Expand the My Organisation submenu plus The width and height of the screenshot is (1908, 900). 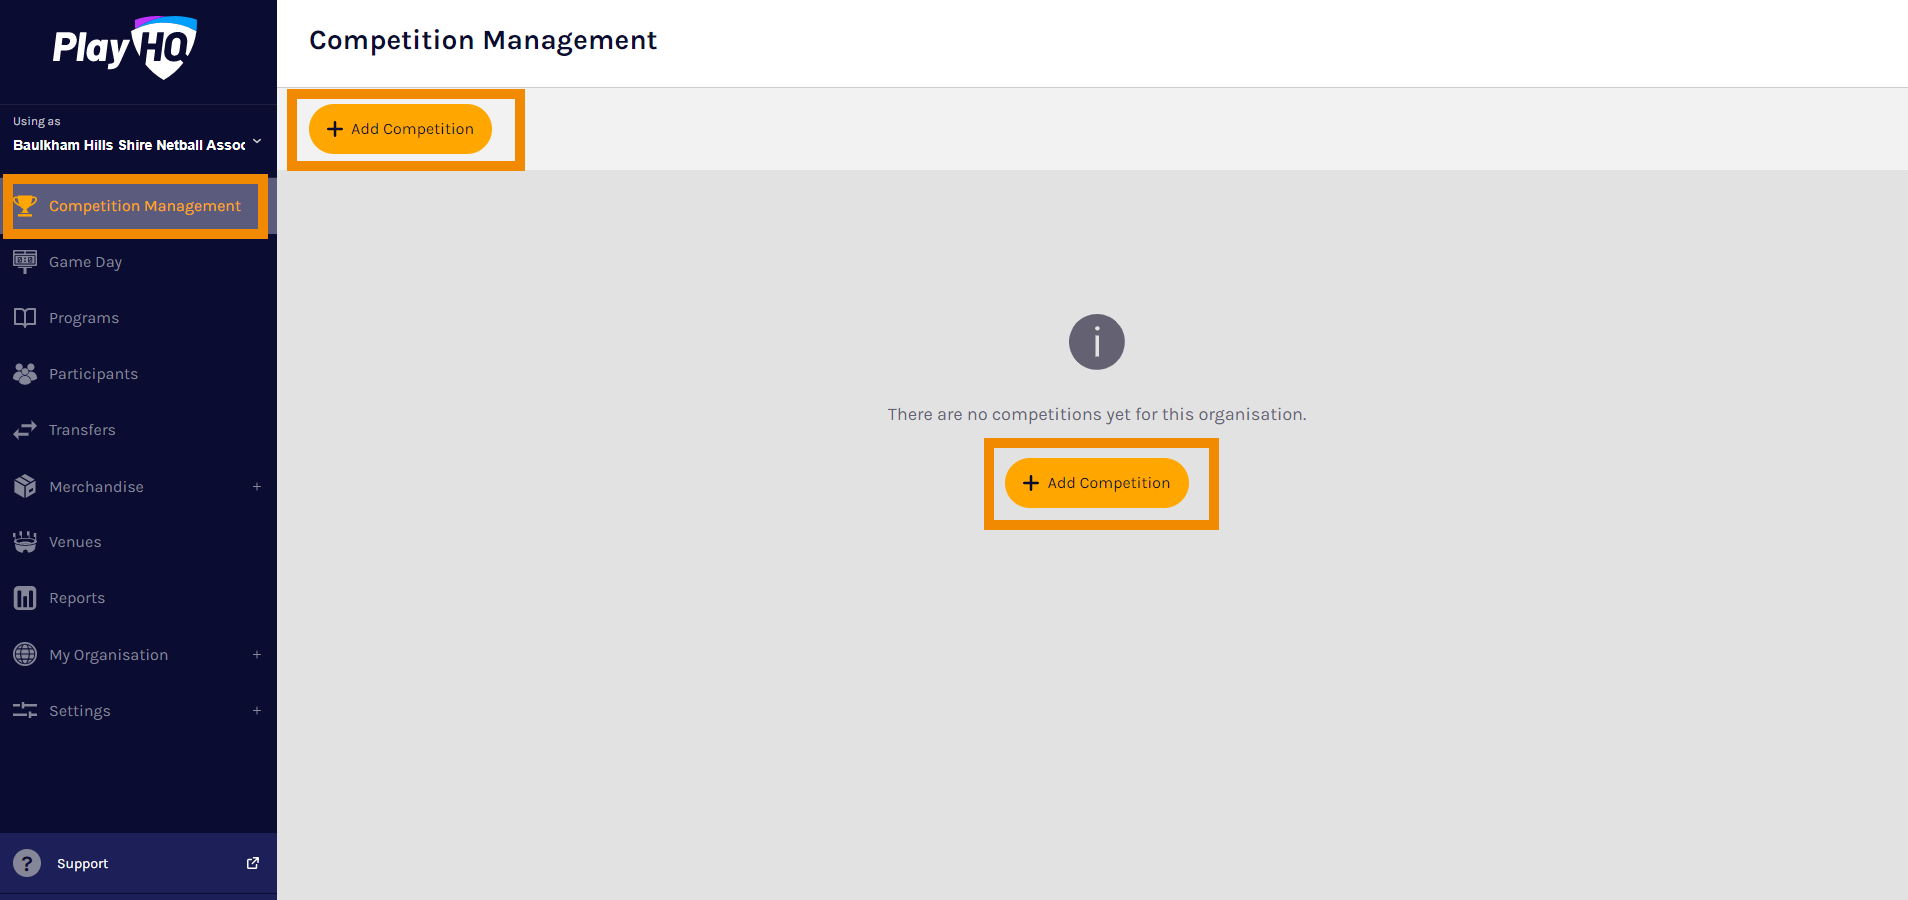pos(257,655)
